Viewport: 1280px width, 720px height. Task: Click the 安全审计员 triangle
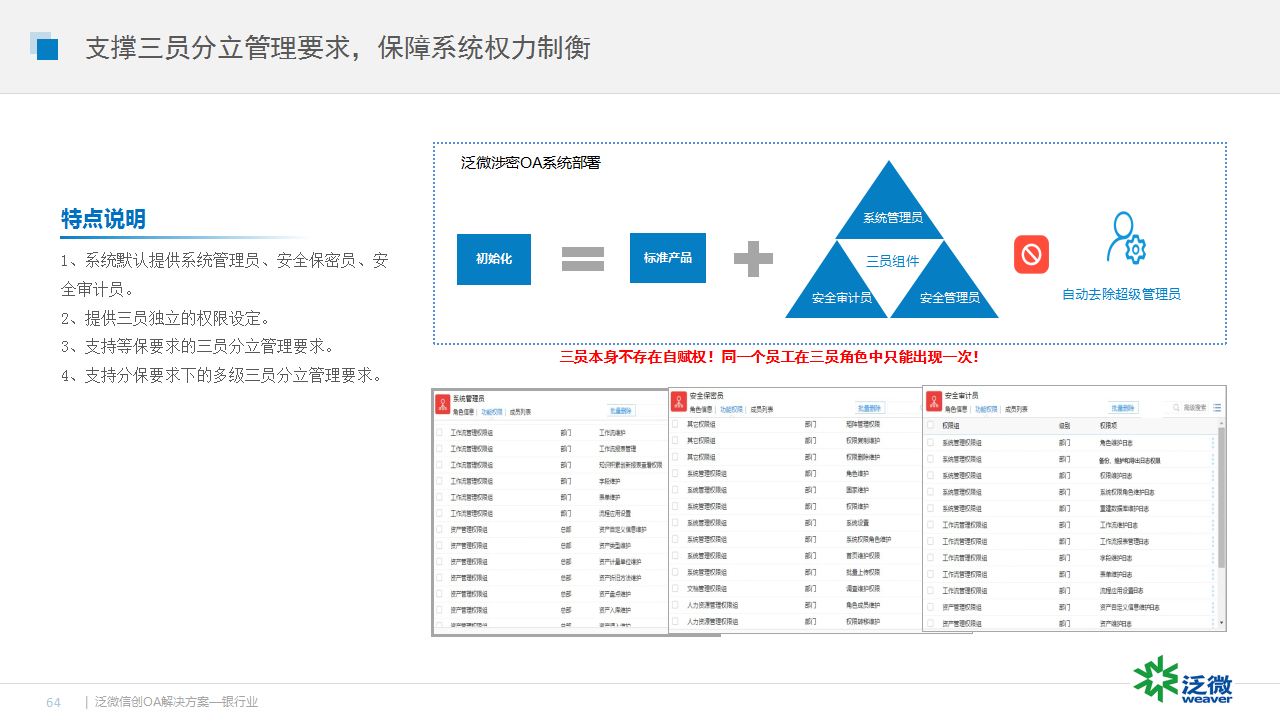[x=839, y=288]
